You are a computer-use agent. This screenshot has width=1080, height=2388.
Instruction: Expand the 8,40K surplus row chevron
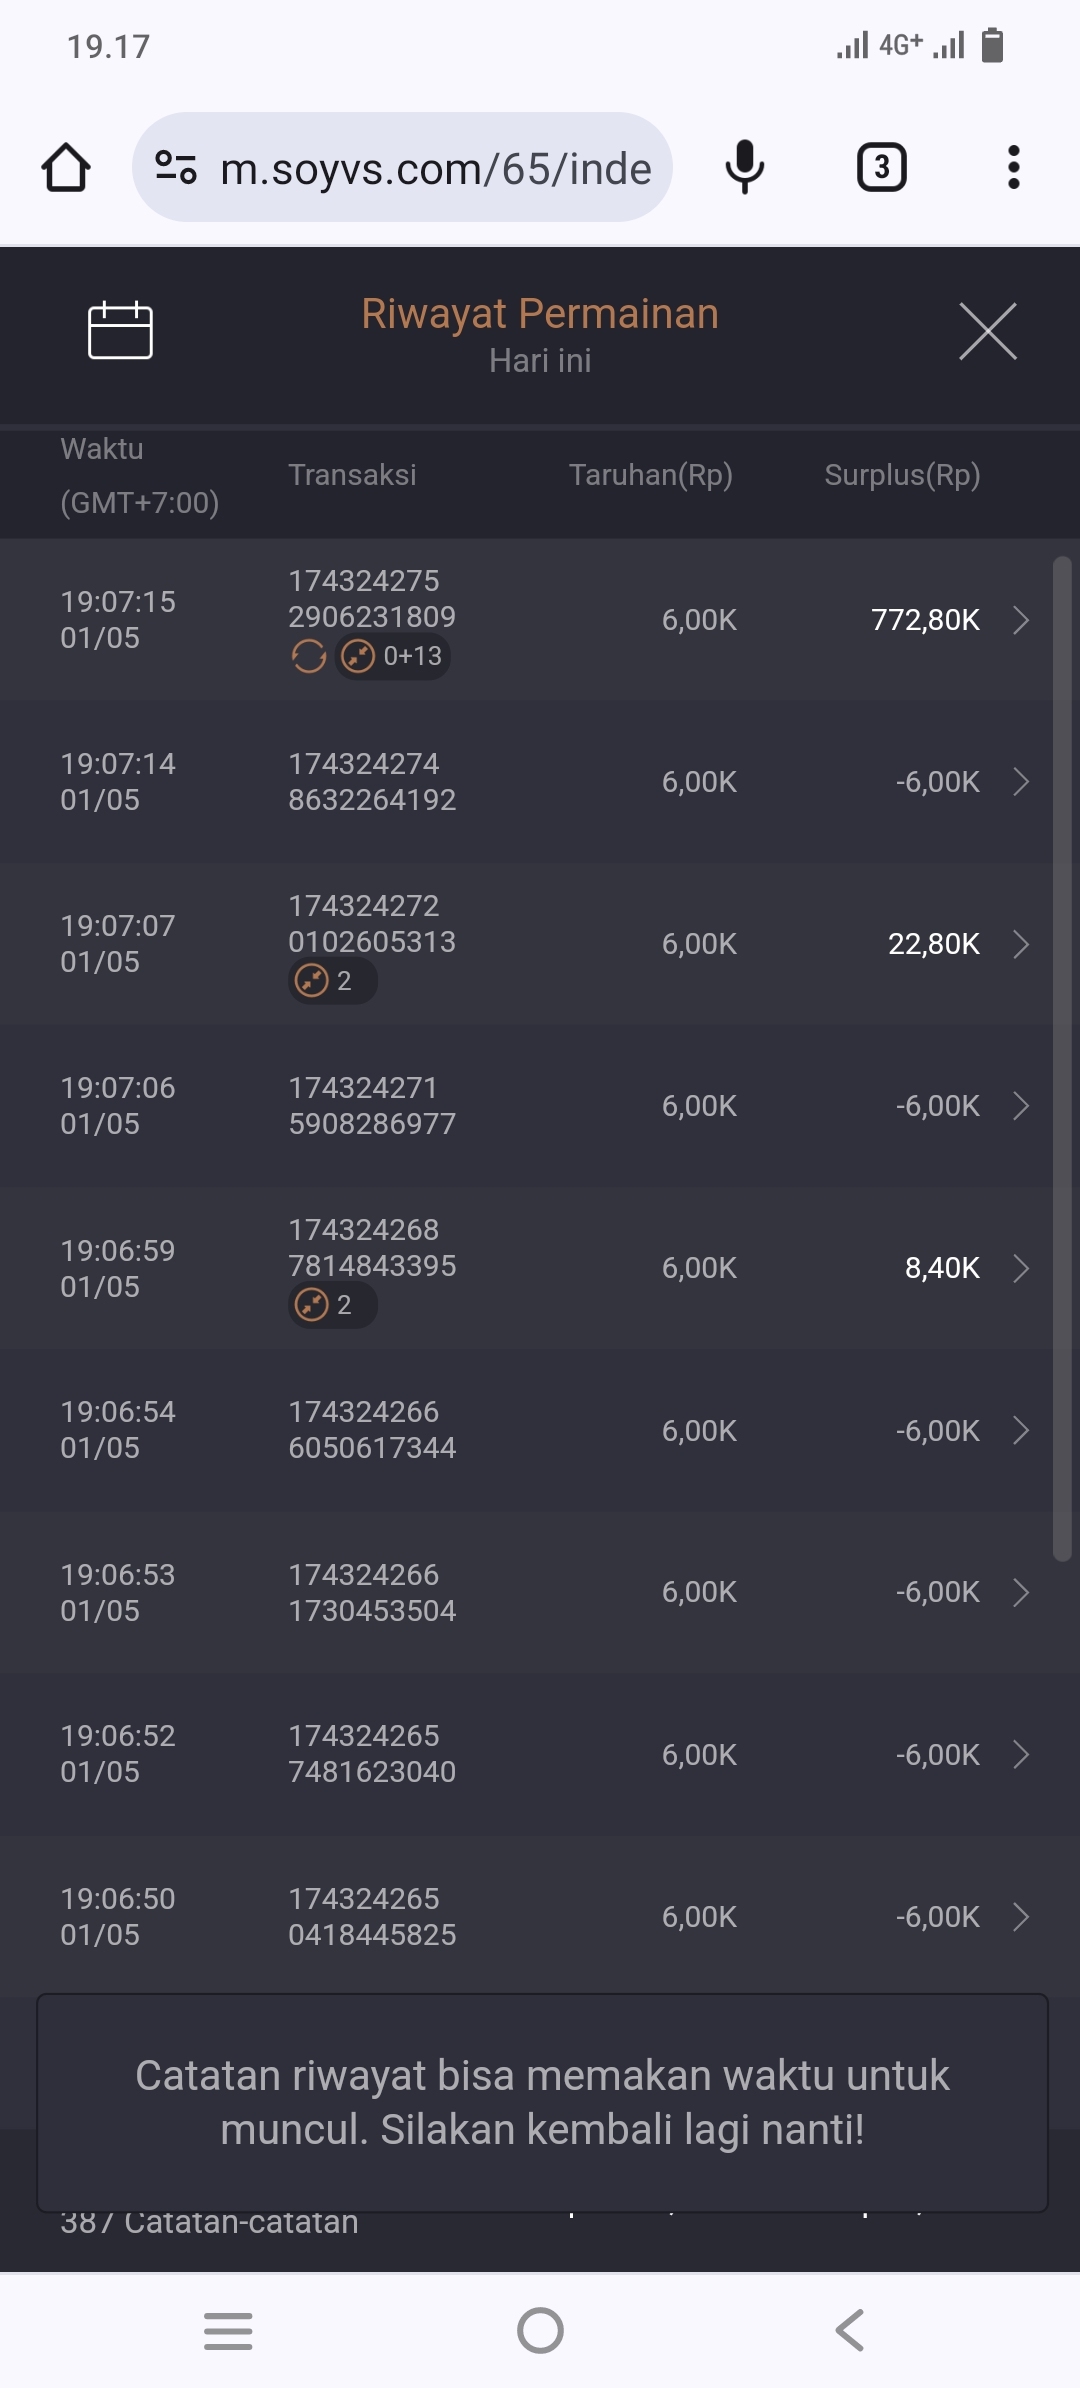pos(1021,1268)
